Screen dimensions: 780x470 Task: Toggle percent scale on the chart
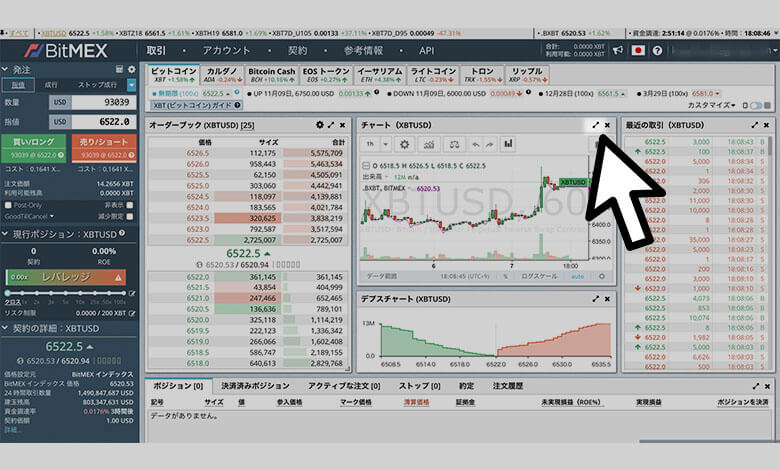click(x=505, y=276)
